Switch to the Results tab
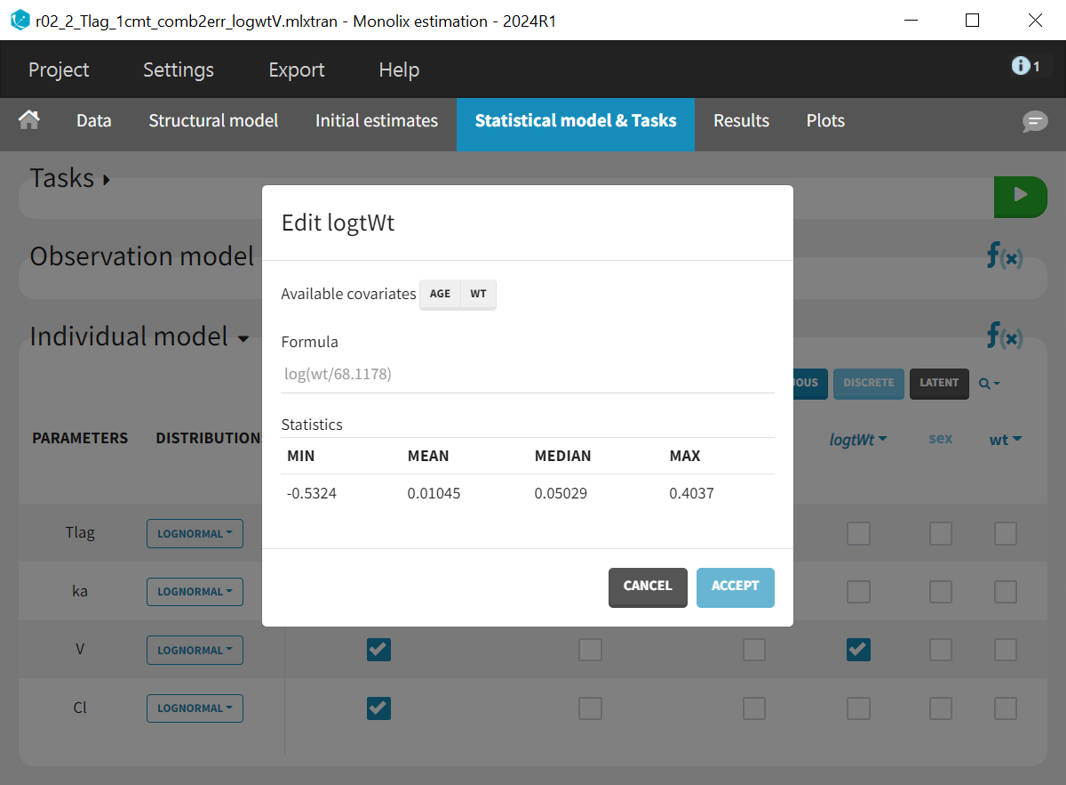The height and width of the screenshot is (785, 1066). click(741, 121)
